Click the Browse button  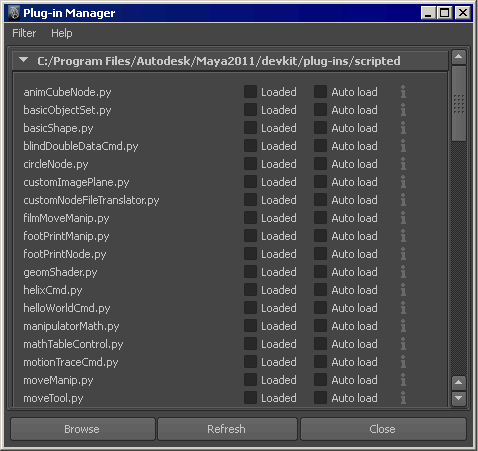pyautogui.click(x=83, y=429)
